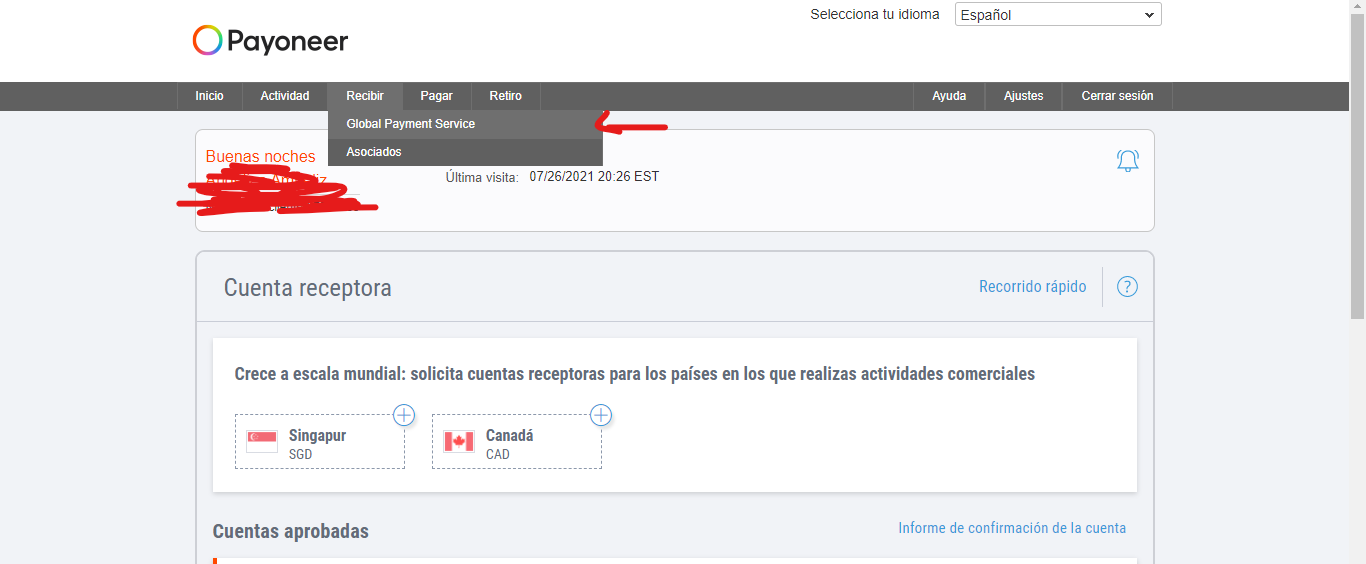Open the Actividad menu

pyautogui.click(x=285, y=96)
